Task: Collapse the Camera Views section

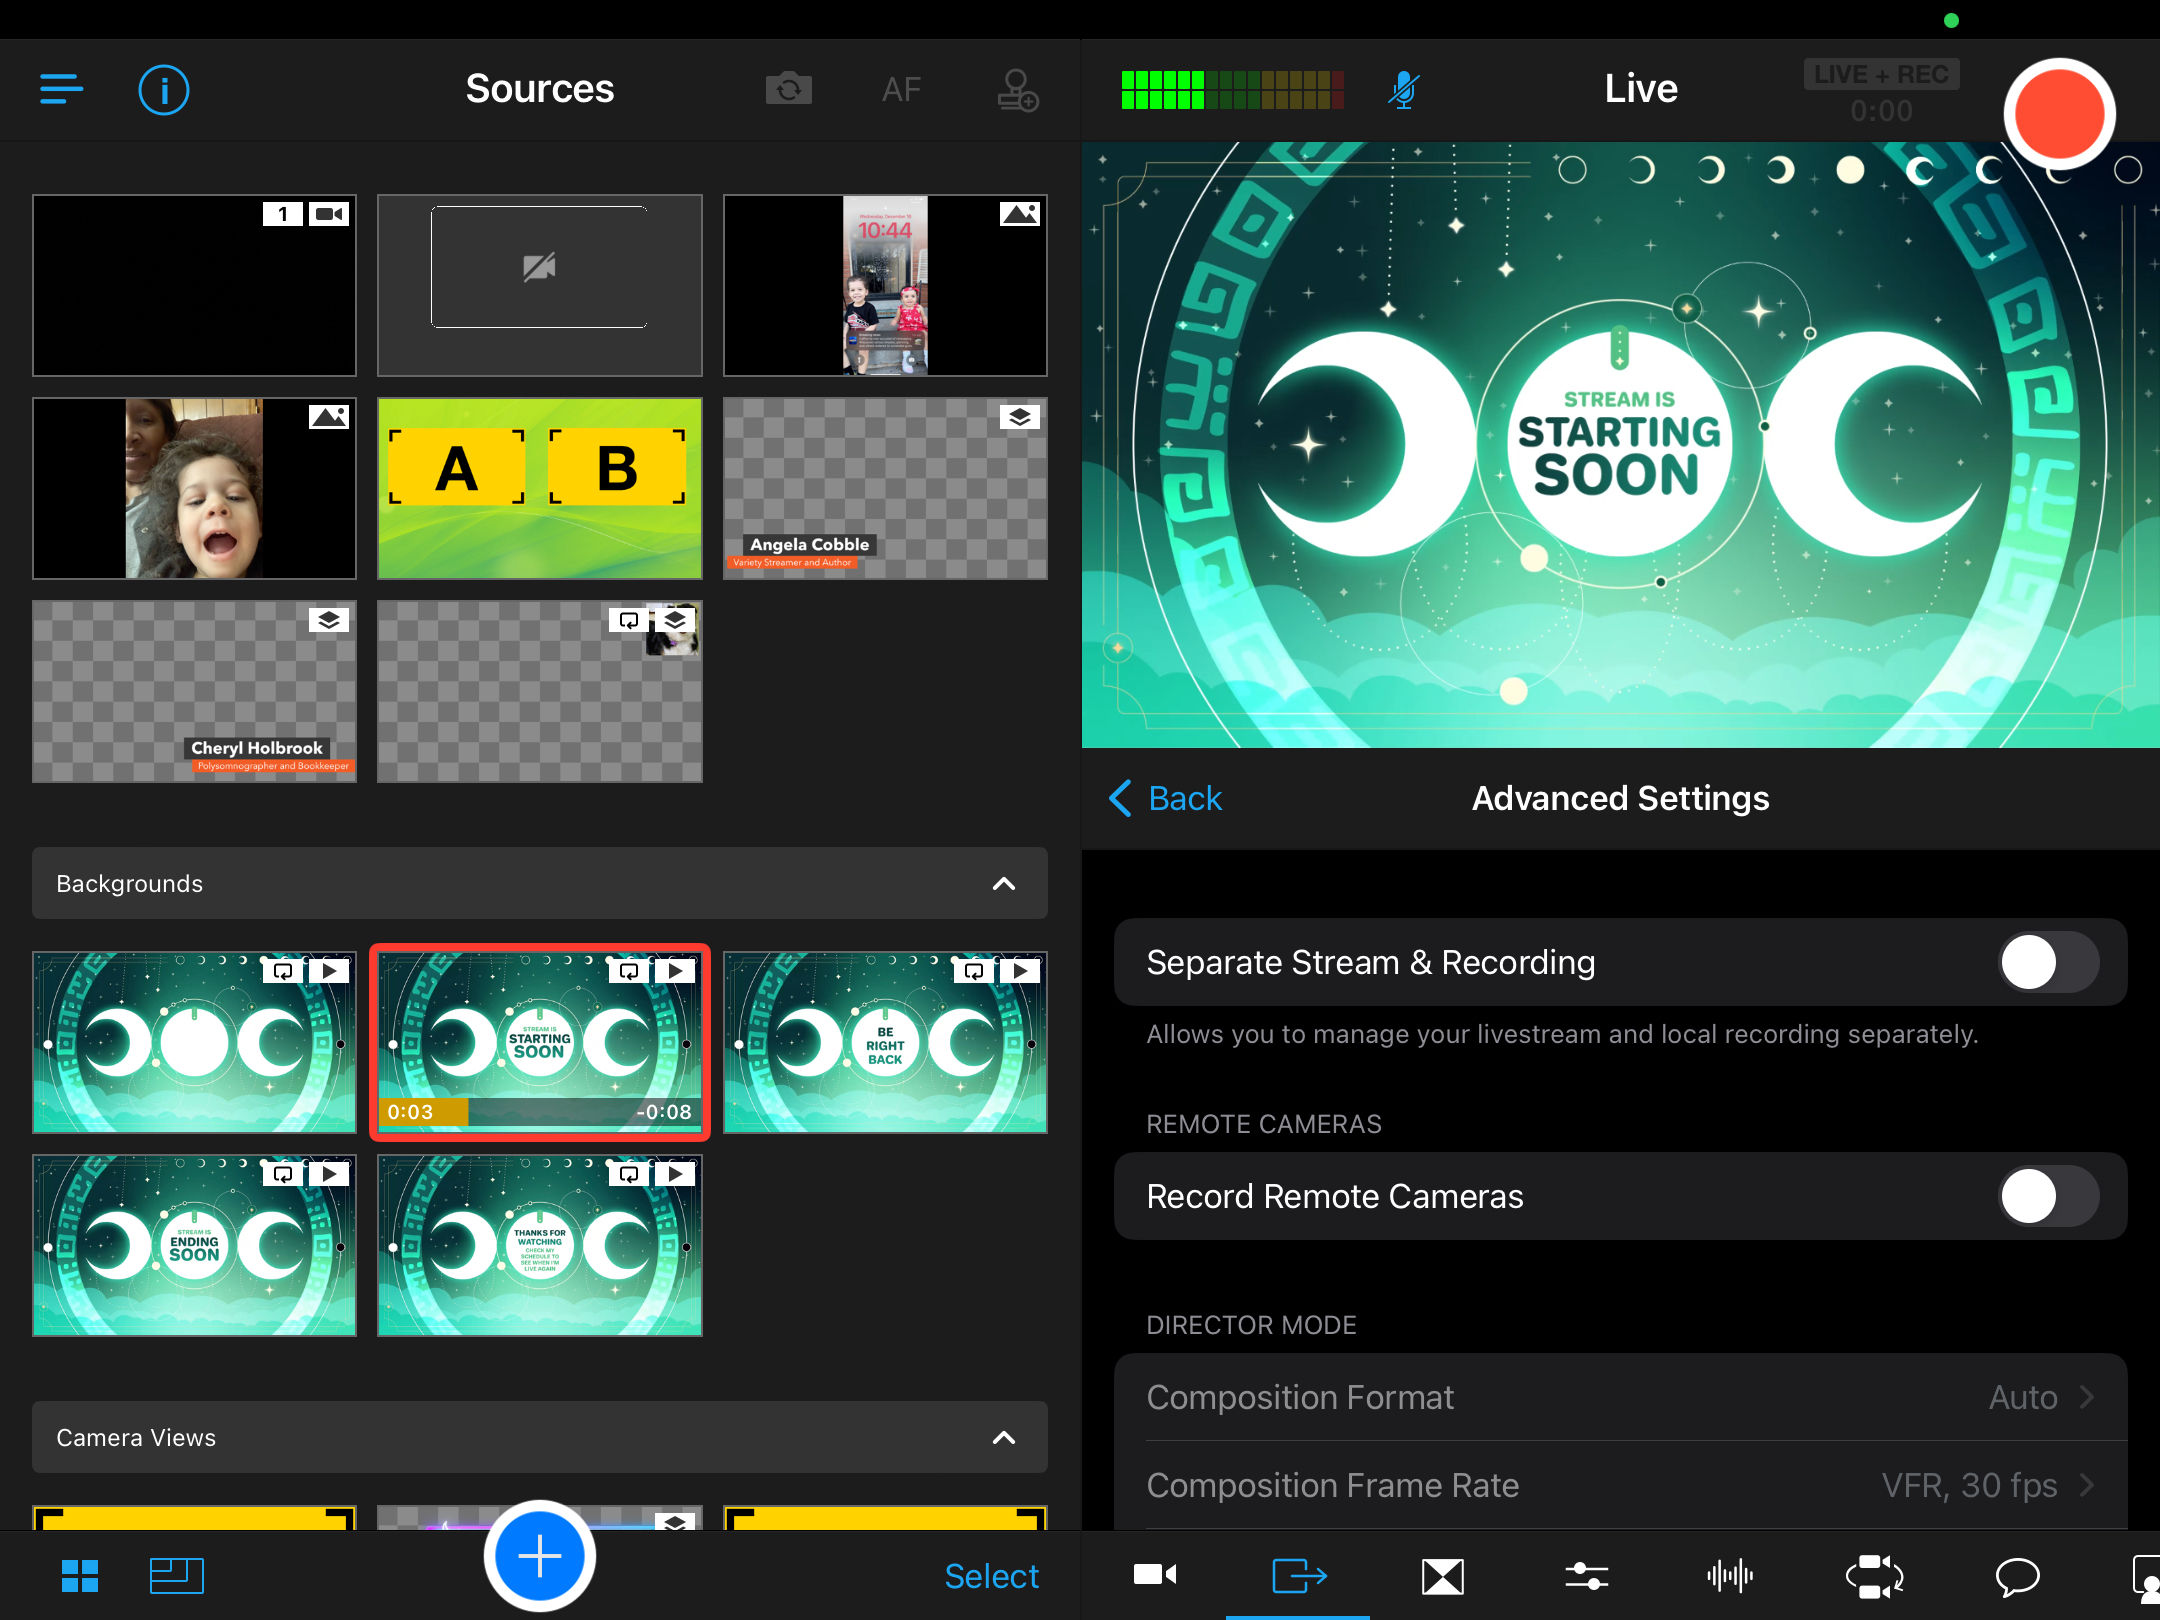Action: coord(1003,1438)
